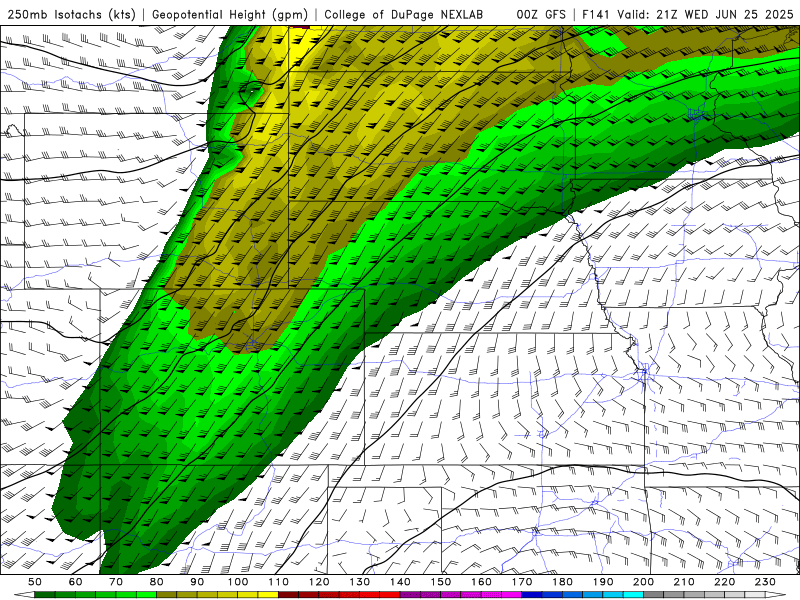The width and height of the screenshot is (800, 600).
Task: Click the colorbar label "170"
Action: (x=522, y=582)
